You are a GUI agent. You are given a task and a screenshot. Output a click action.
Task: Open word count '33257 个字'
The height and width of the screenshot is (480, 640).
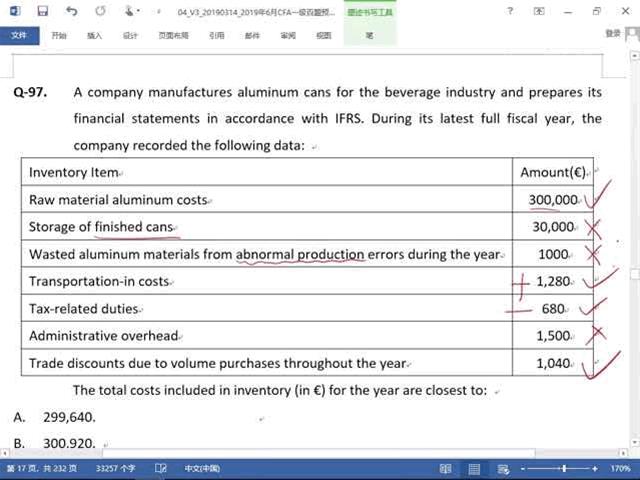[x=116, y=469]
